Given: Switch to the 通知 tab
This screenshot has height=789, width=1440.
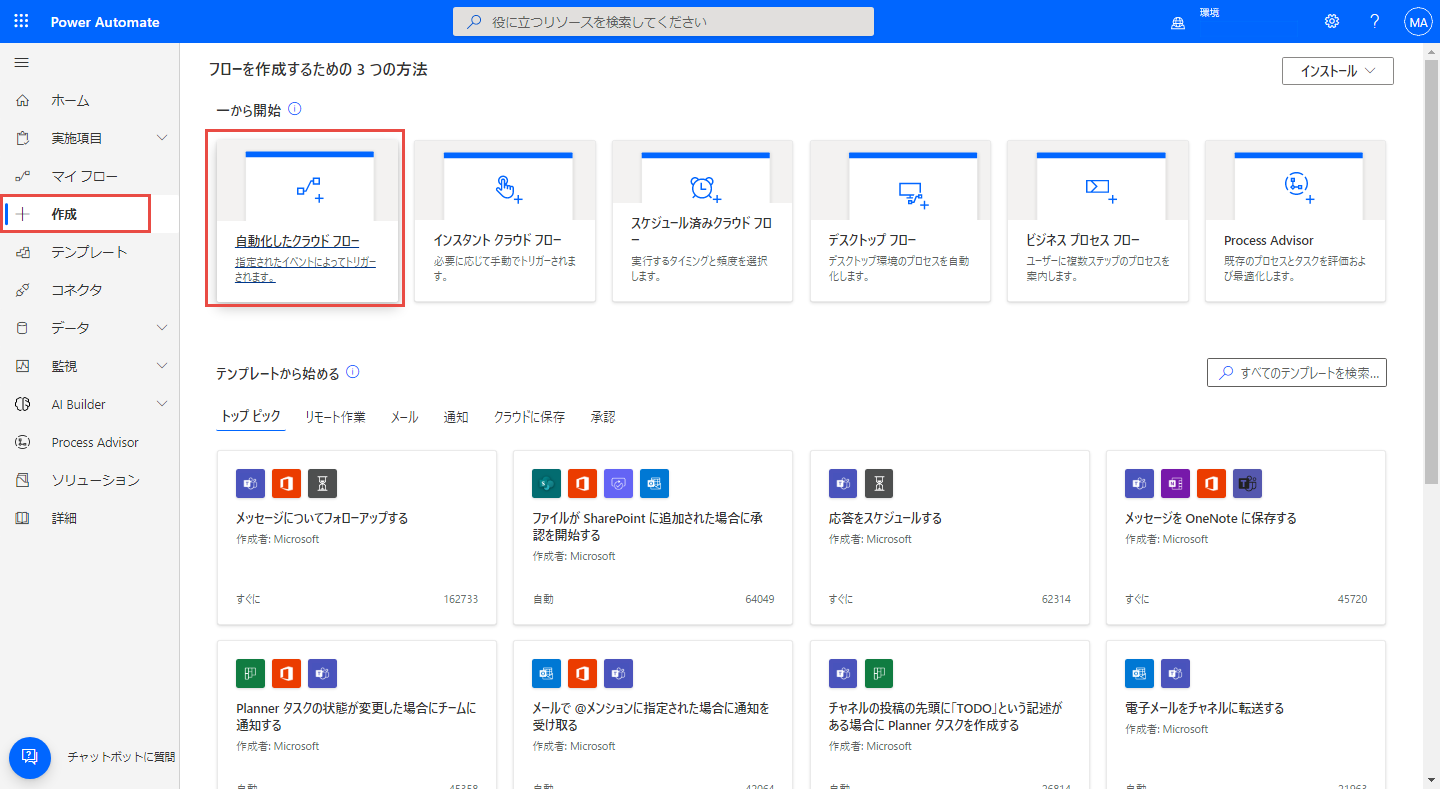Looking at the screenshot, I should [x=456, y=417].
